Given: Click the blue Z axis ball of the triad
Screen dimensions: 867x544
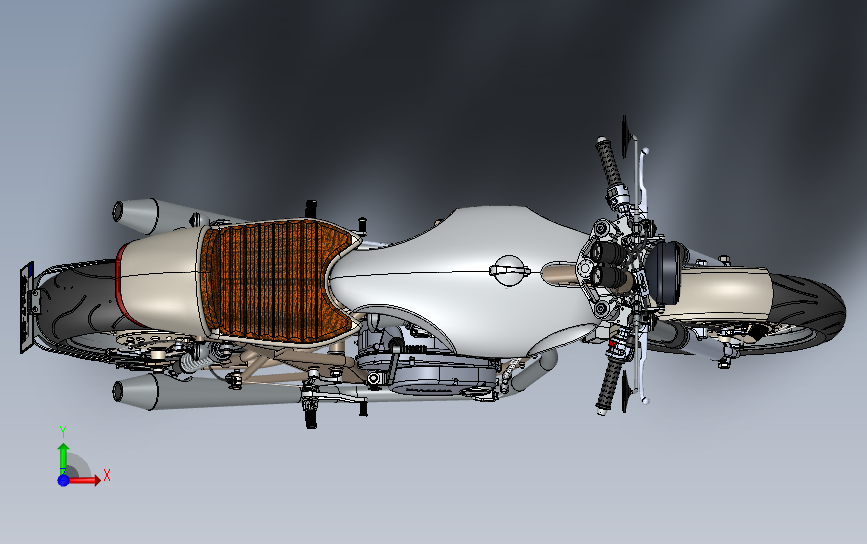Looking at the screenshot, I should tap(64, 480).
